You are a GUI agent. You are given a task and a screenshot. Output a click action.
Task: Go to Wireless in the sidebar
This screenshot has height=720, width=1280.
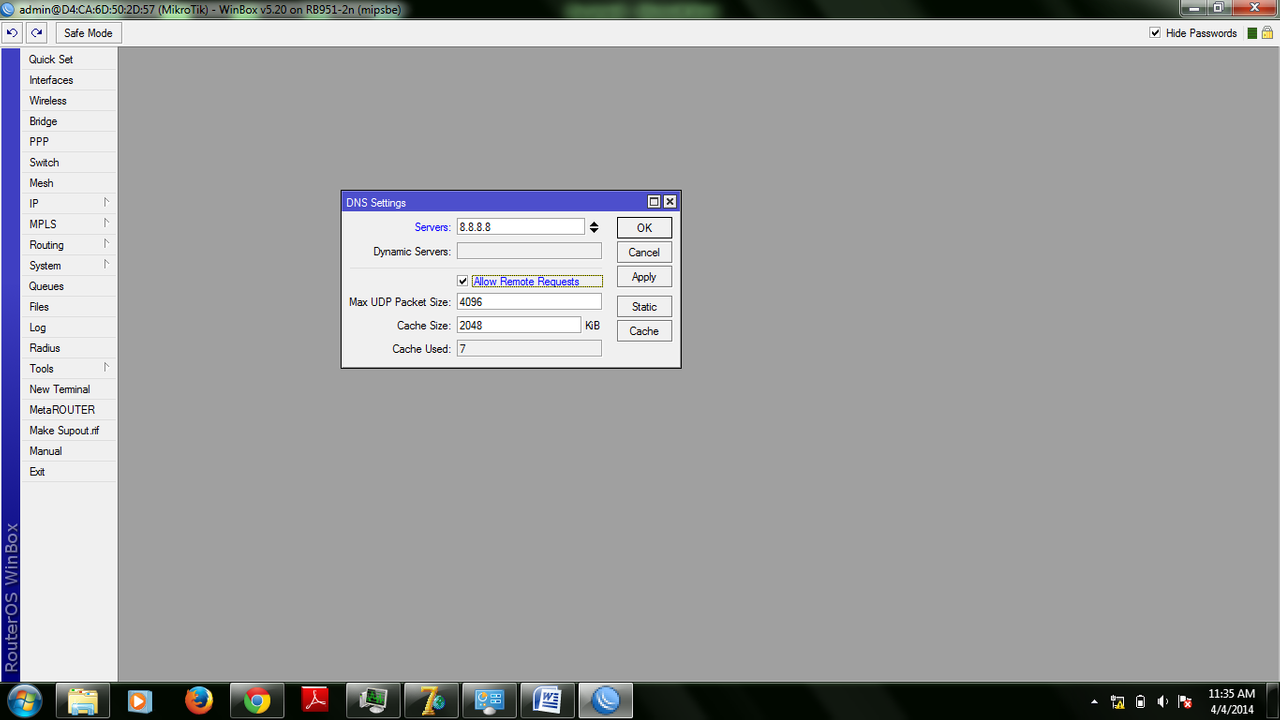[x=69, y=101]
